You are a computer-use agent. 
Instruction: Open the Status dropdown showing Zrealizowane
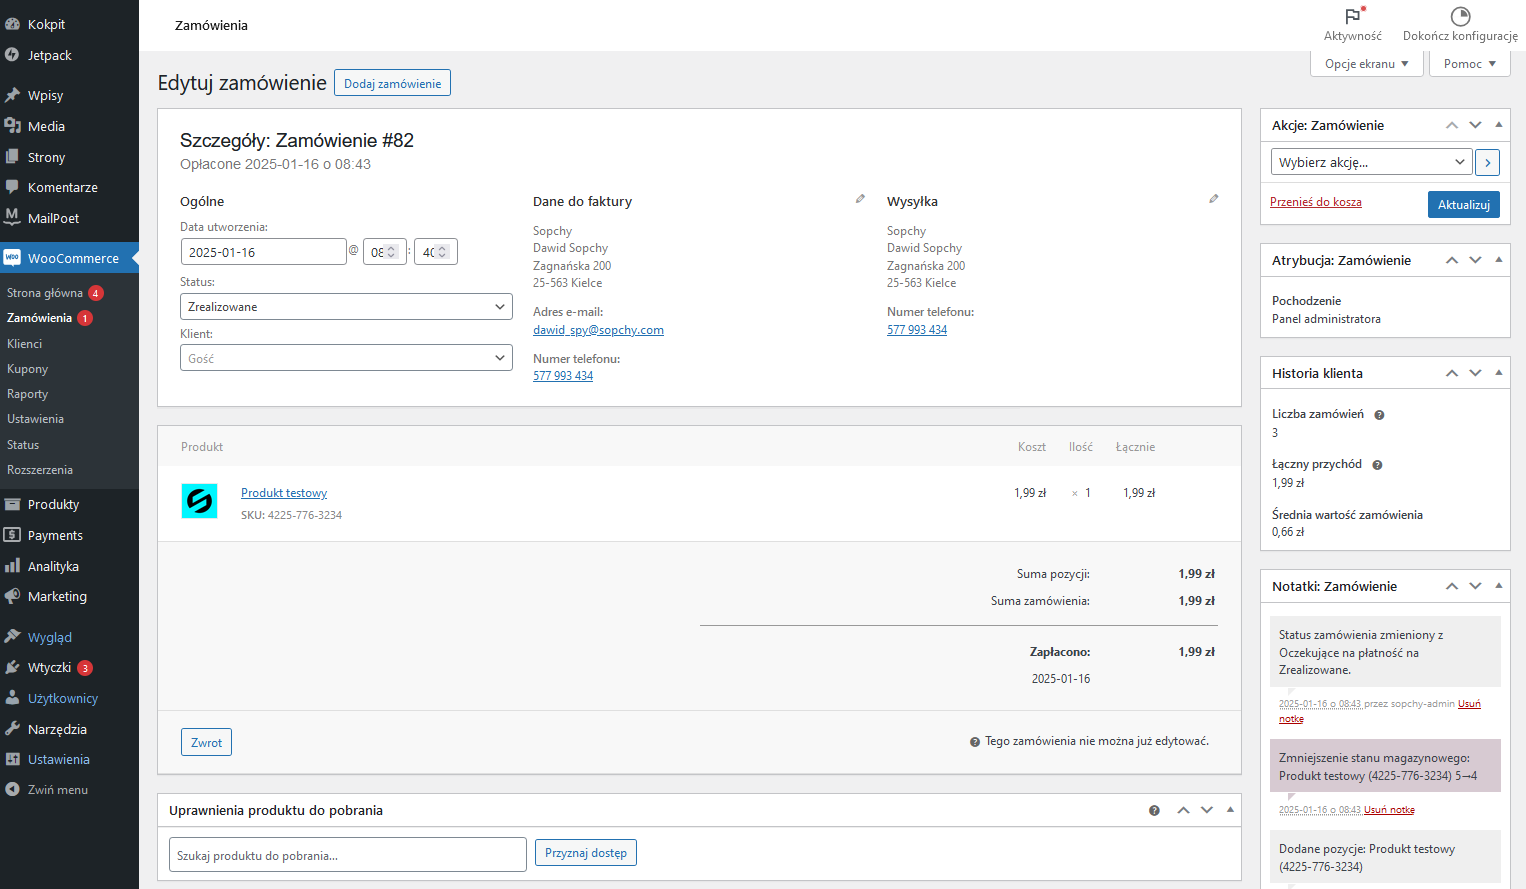(345, 306)
